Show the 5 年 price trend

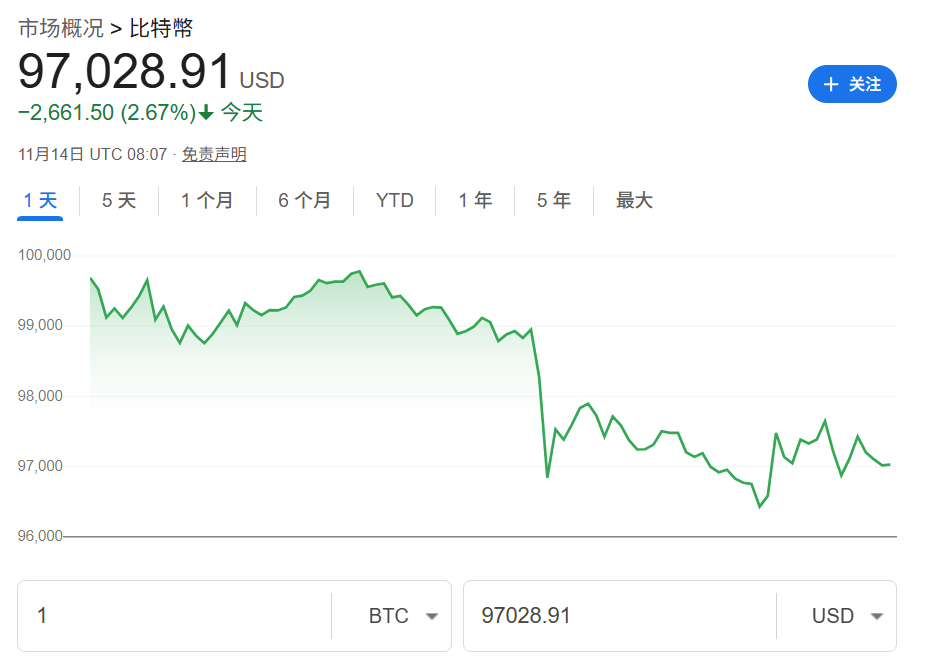pos(553,200)
